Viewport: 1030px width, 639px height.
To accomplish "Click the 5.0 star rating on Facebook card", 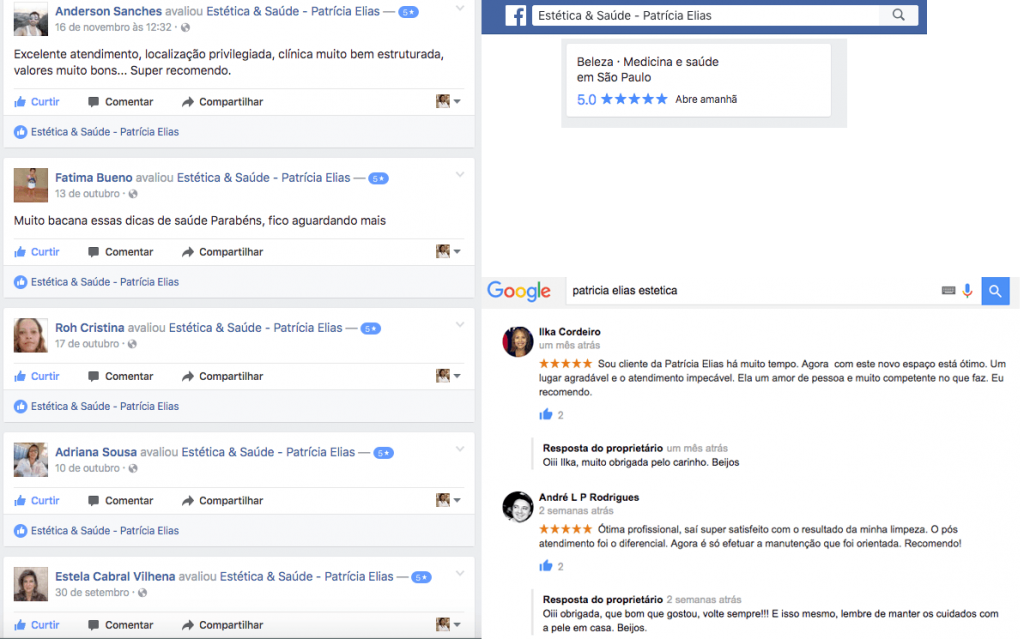I will [622, 99].
